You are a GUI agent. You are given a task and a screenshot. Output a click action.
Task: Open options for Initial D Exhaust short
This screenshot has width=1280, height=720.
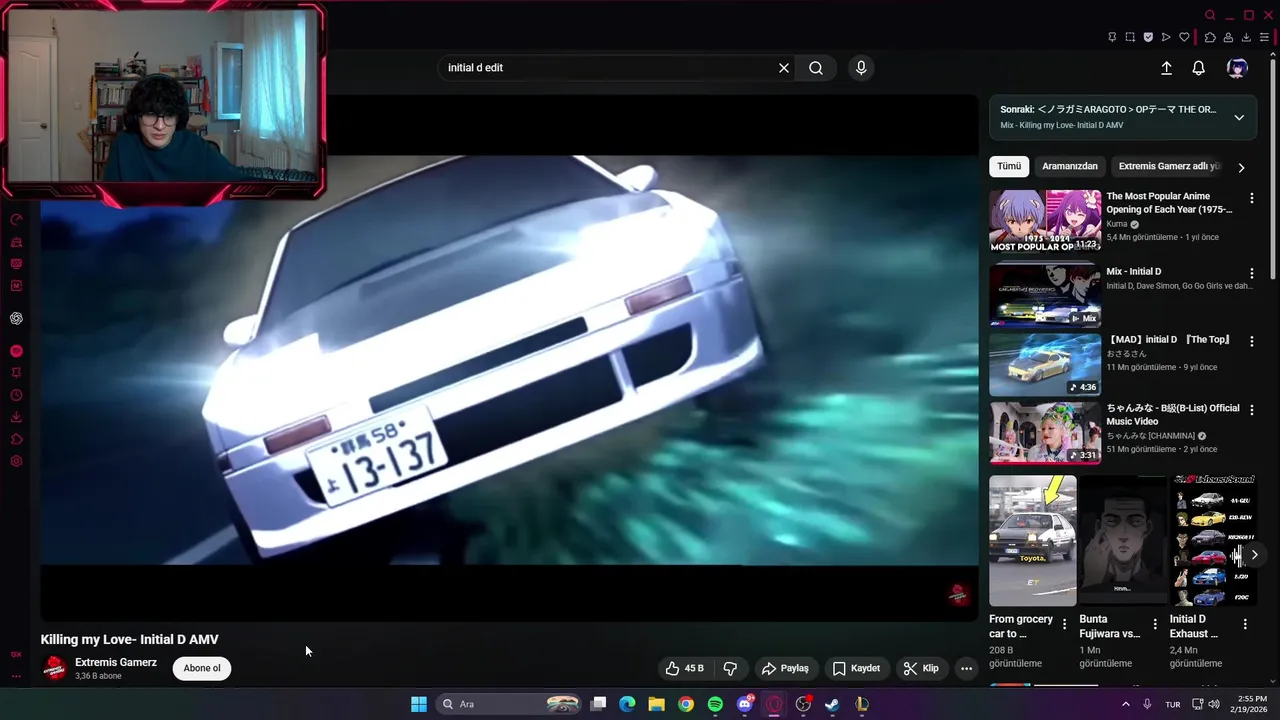tap(1245, 624)
